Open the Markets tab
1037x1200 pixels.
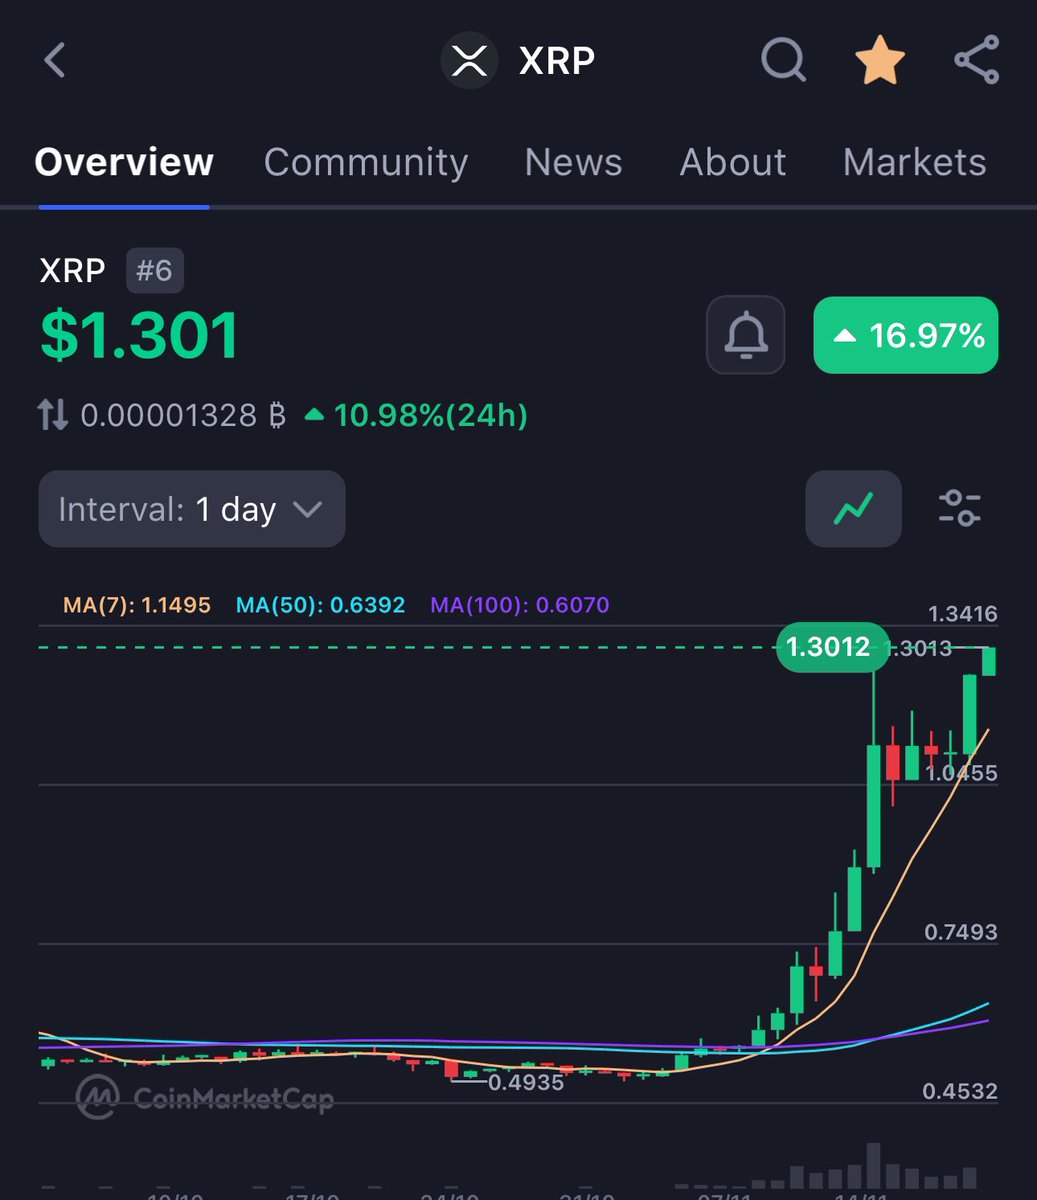click(915, 162)
